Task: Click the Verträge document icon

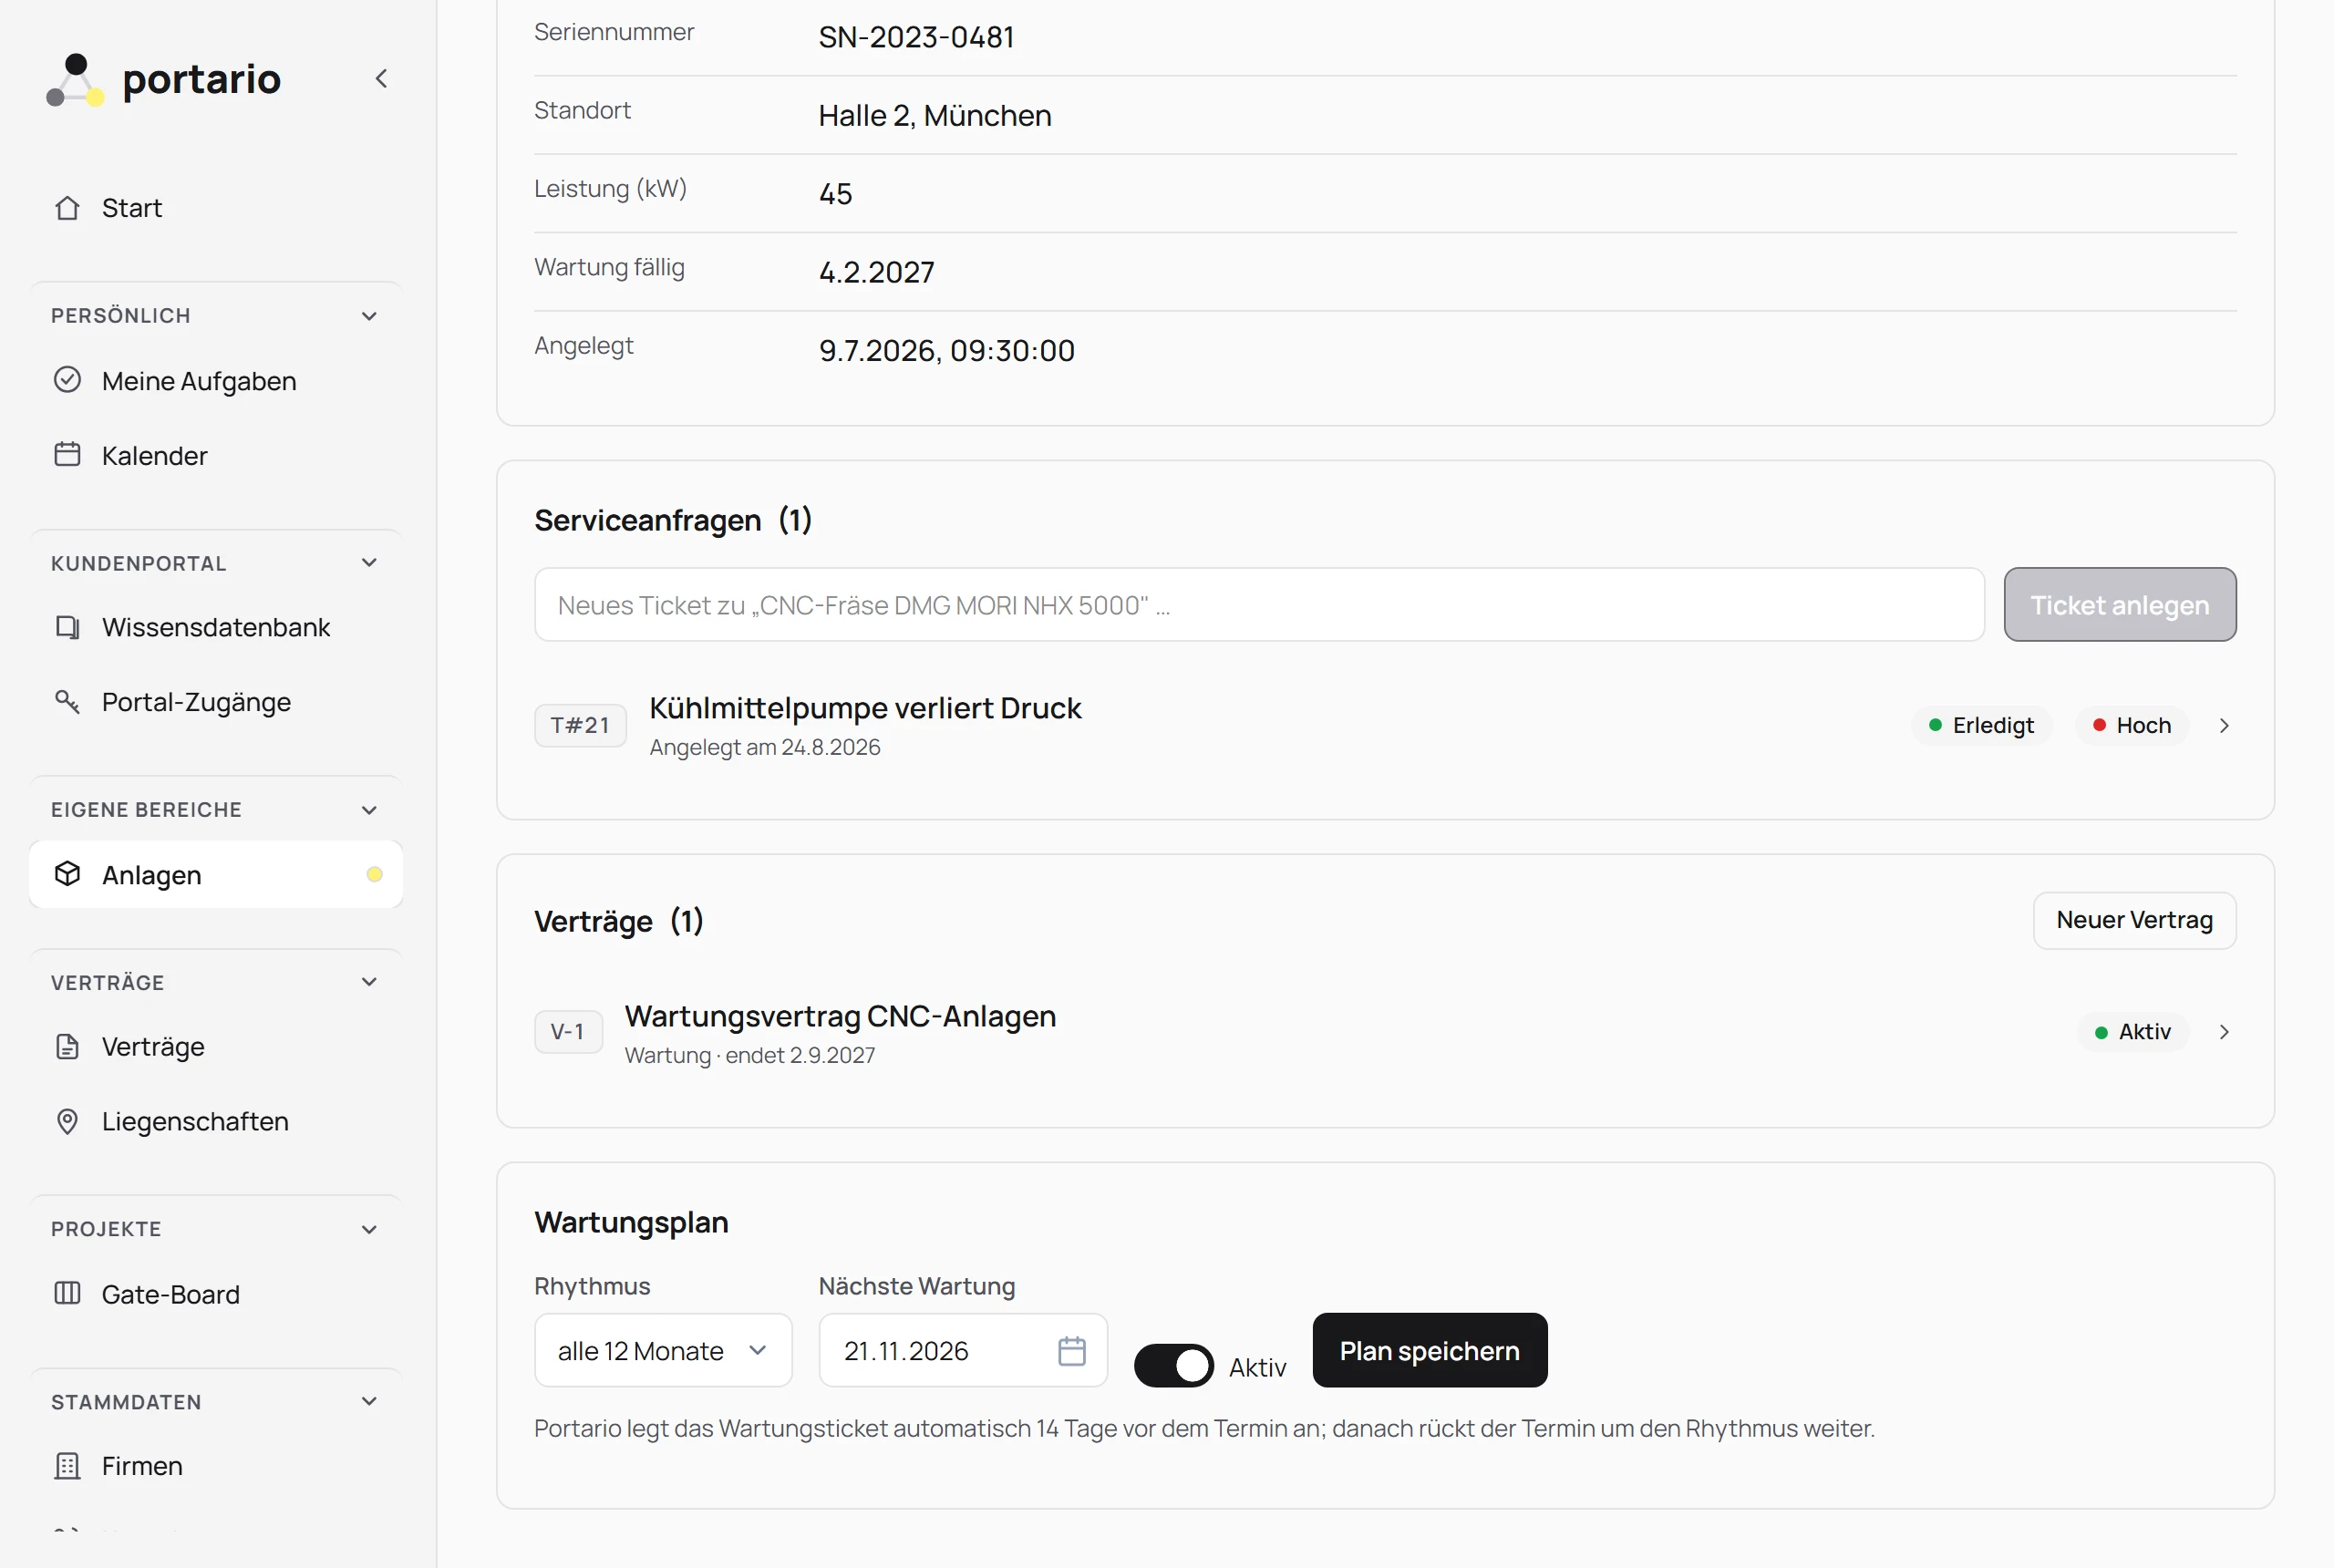Action: coord(67,1046)
